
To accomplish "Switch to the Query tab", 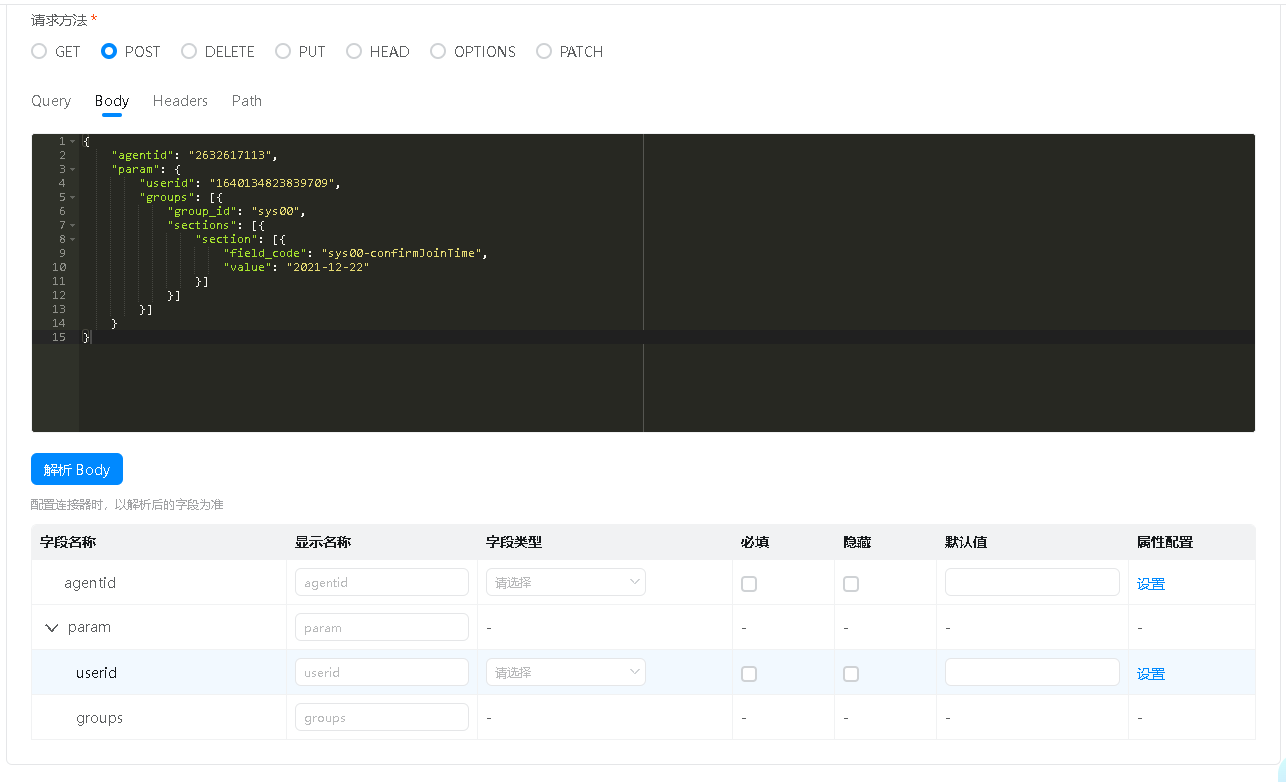I will [x=51, y=101].
